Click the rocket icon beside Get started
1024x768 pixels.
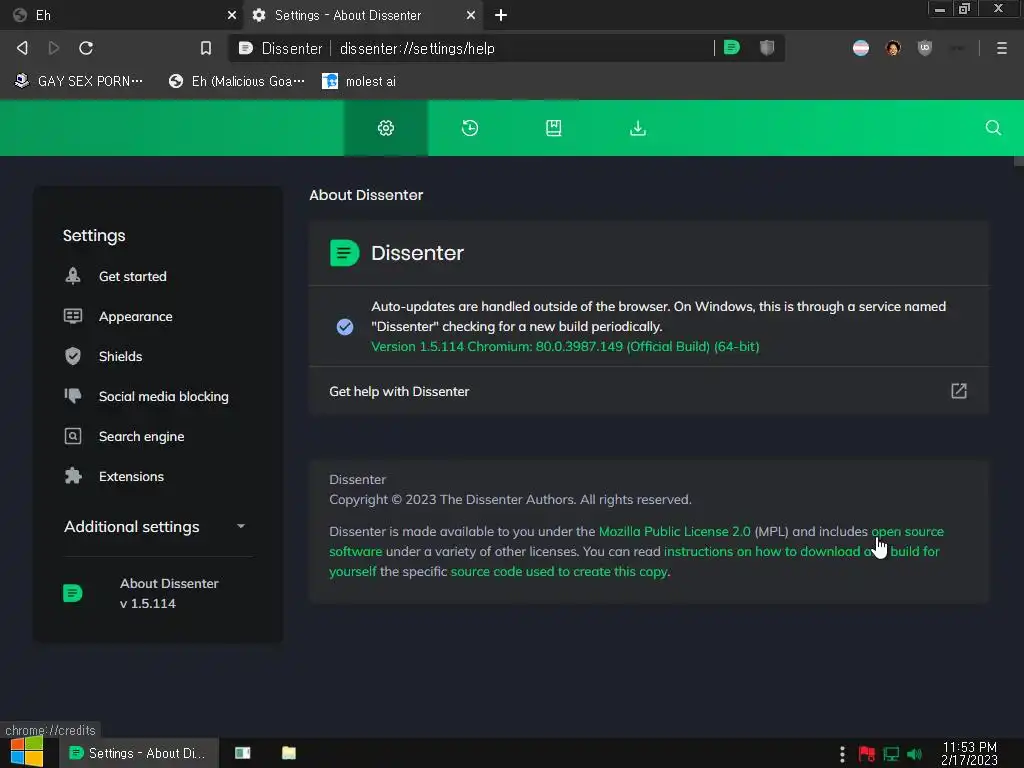[73, 276]
